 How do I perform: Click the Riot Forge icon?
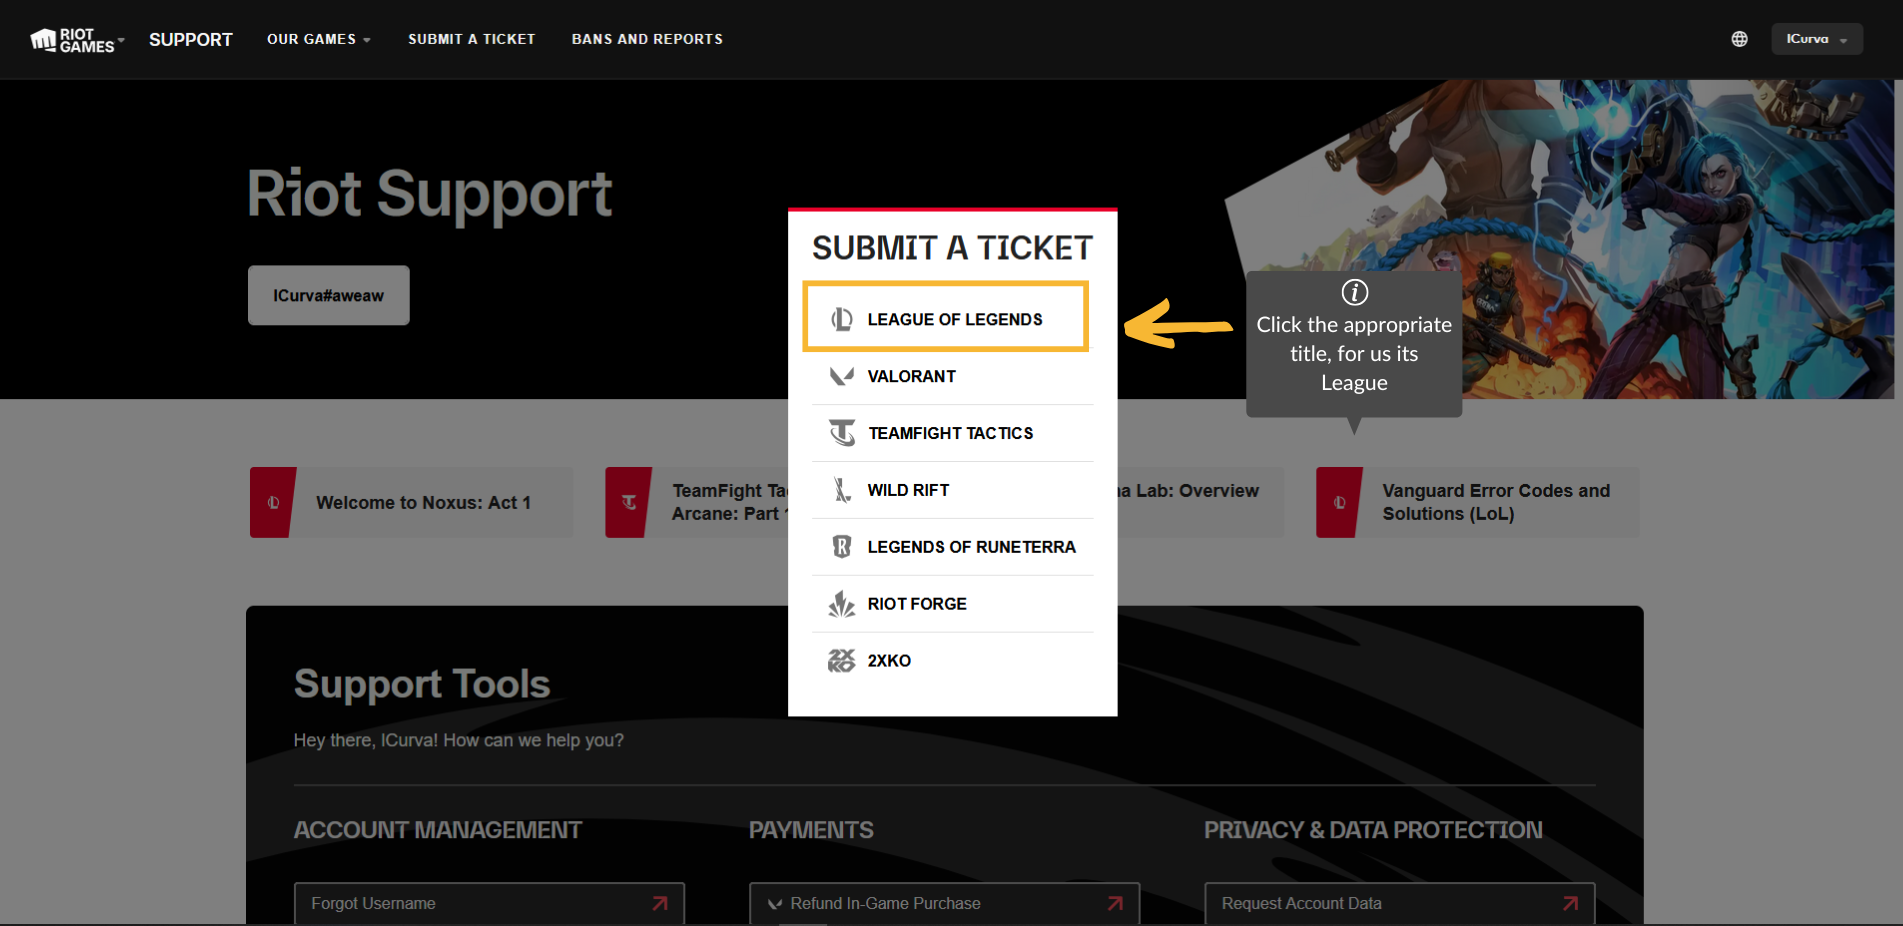point(842,604)
